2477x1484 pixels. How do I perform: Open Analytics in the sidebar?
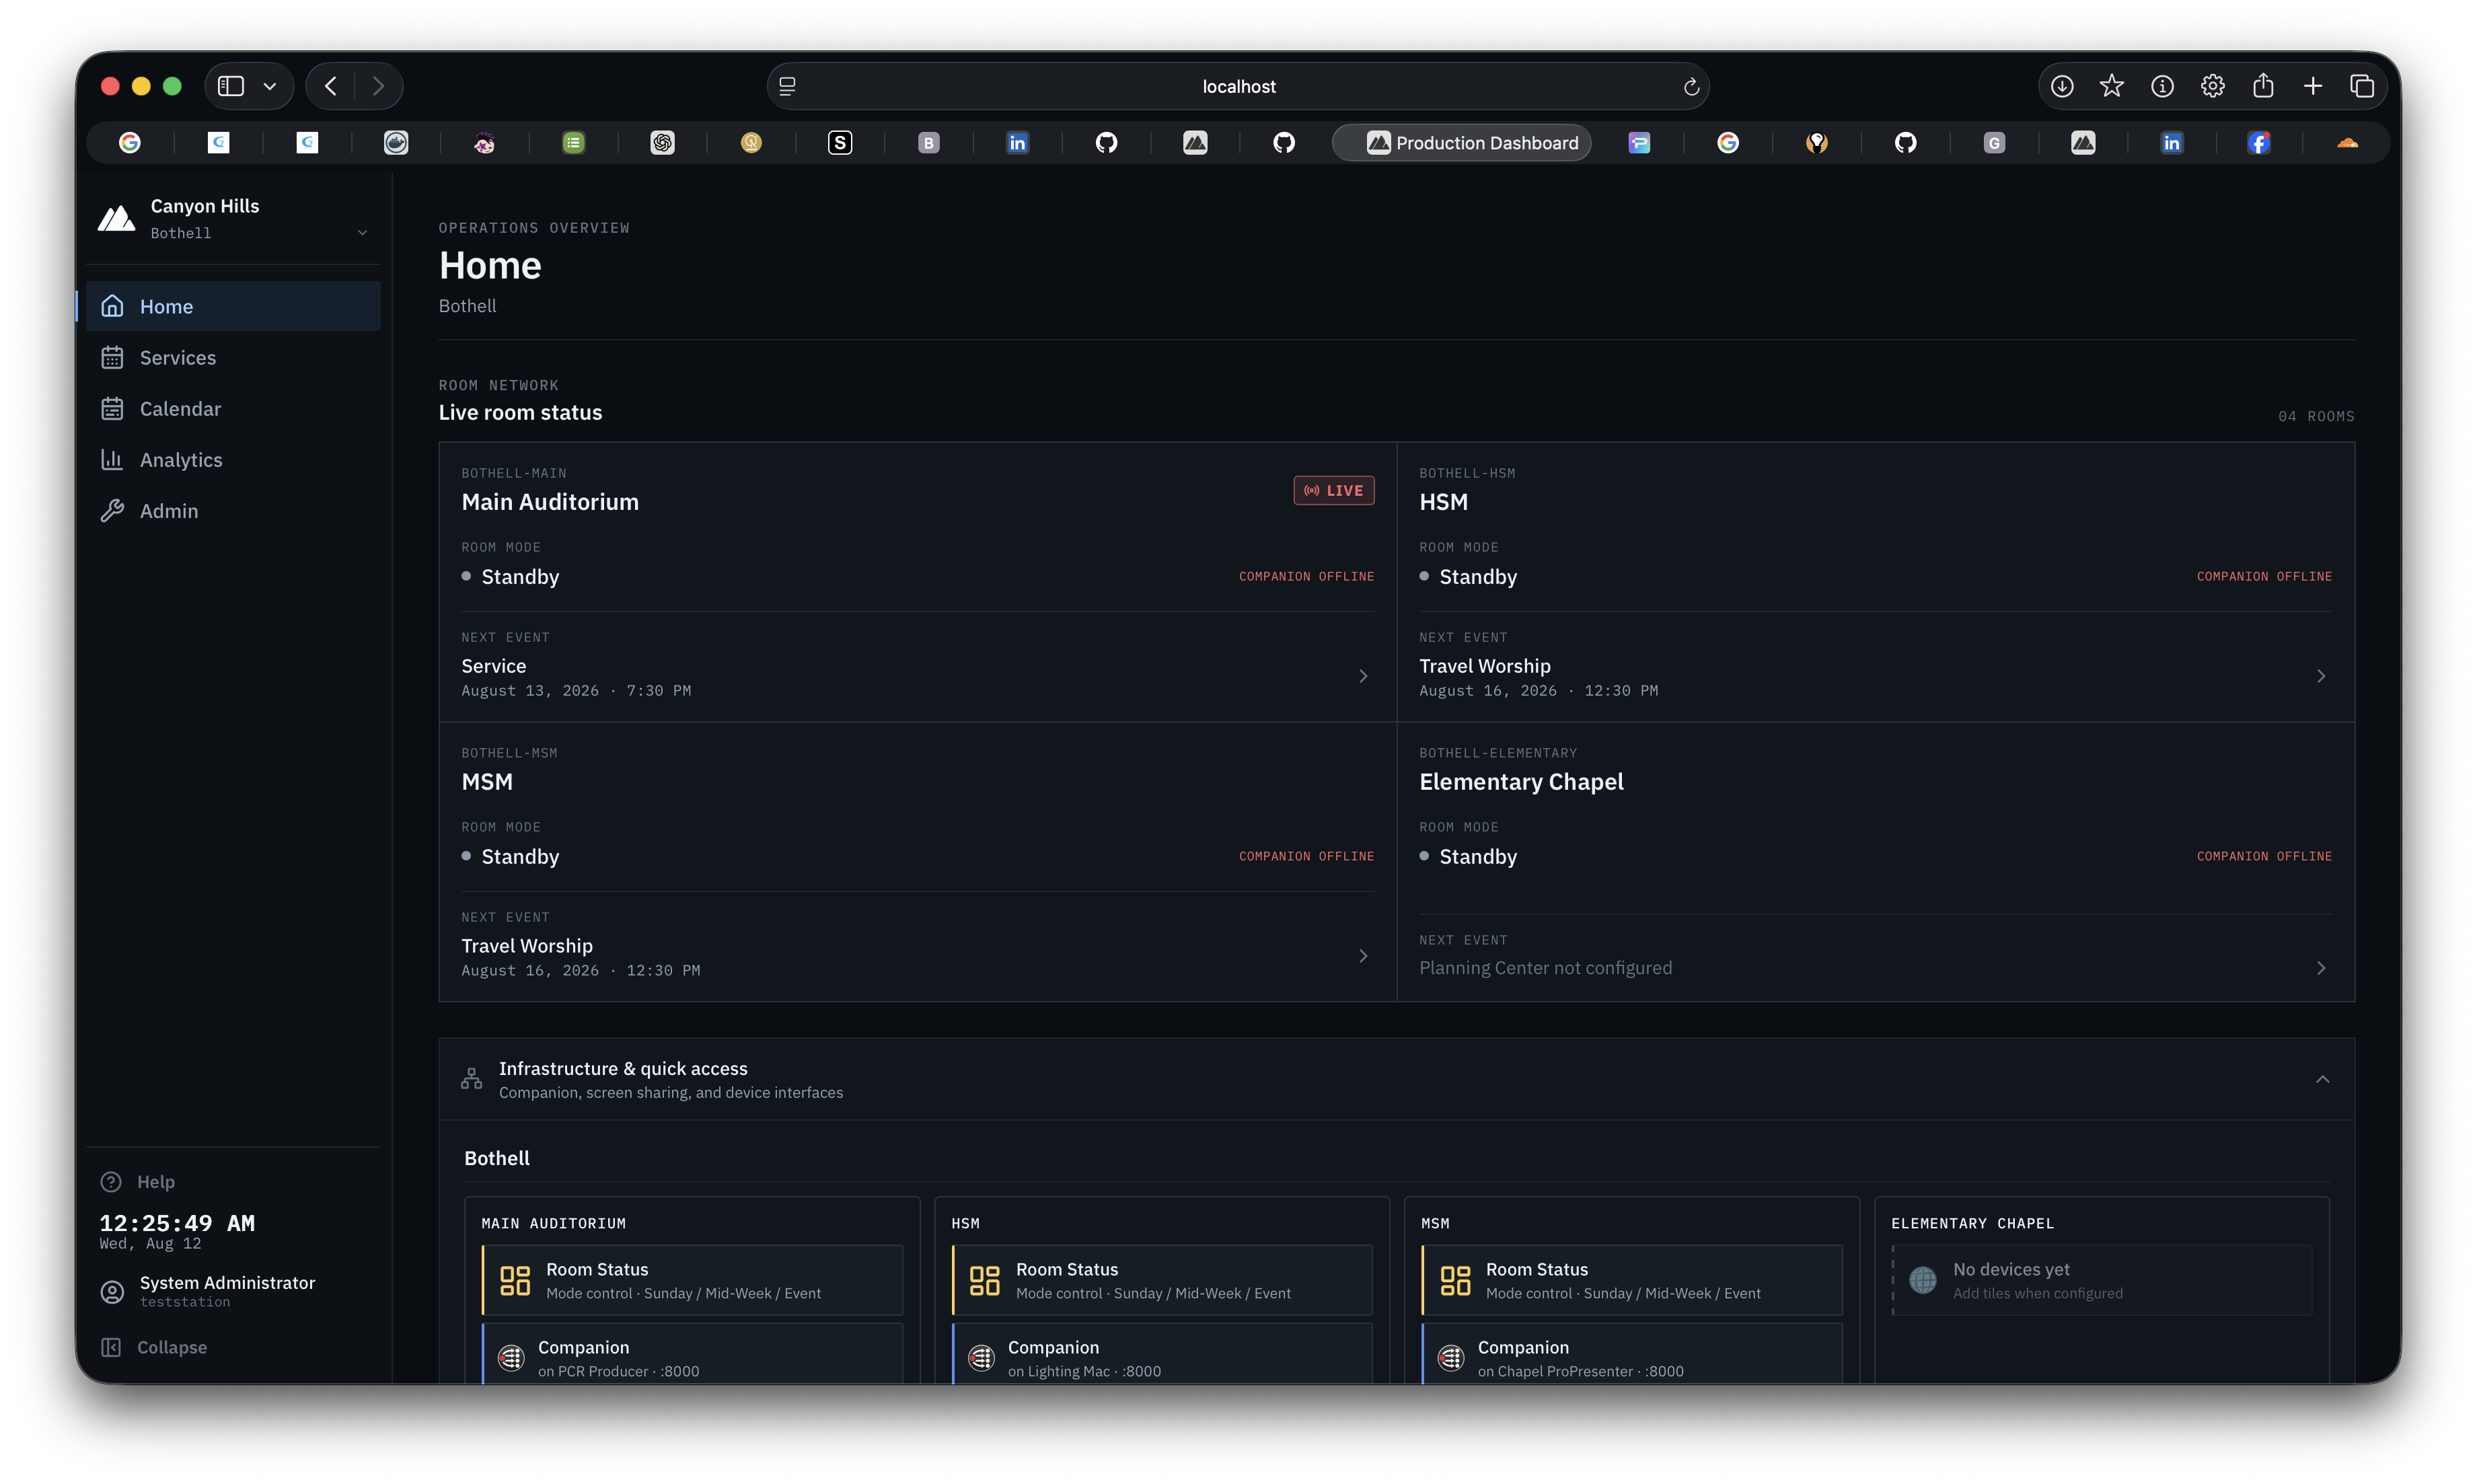(233, 459)
